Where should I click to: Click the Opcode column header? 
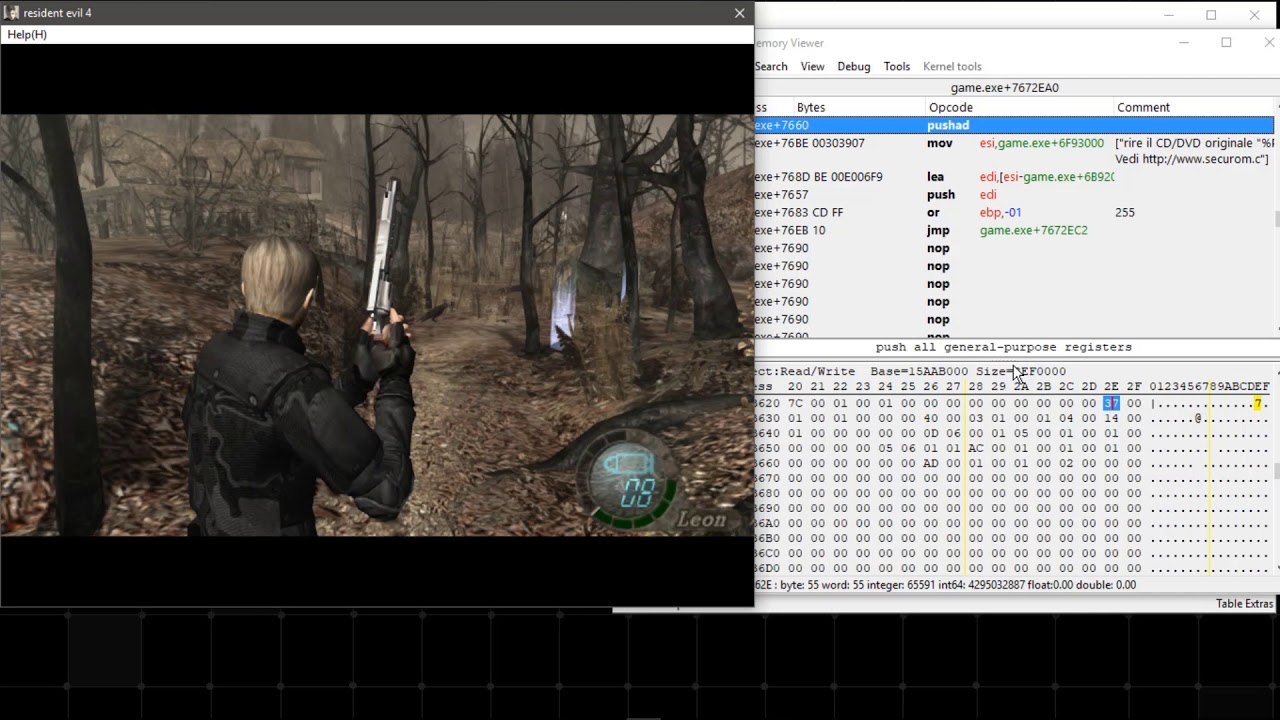[1020, 107]
